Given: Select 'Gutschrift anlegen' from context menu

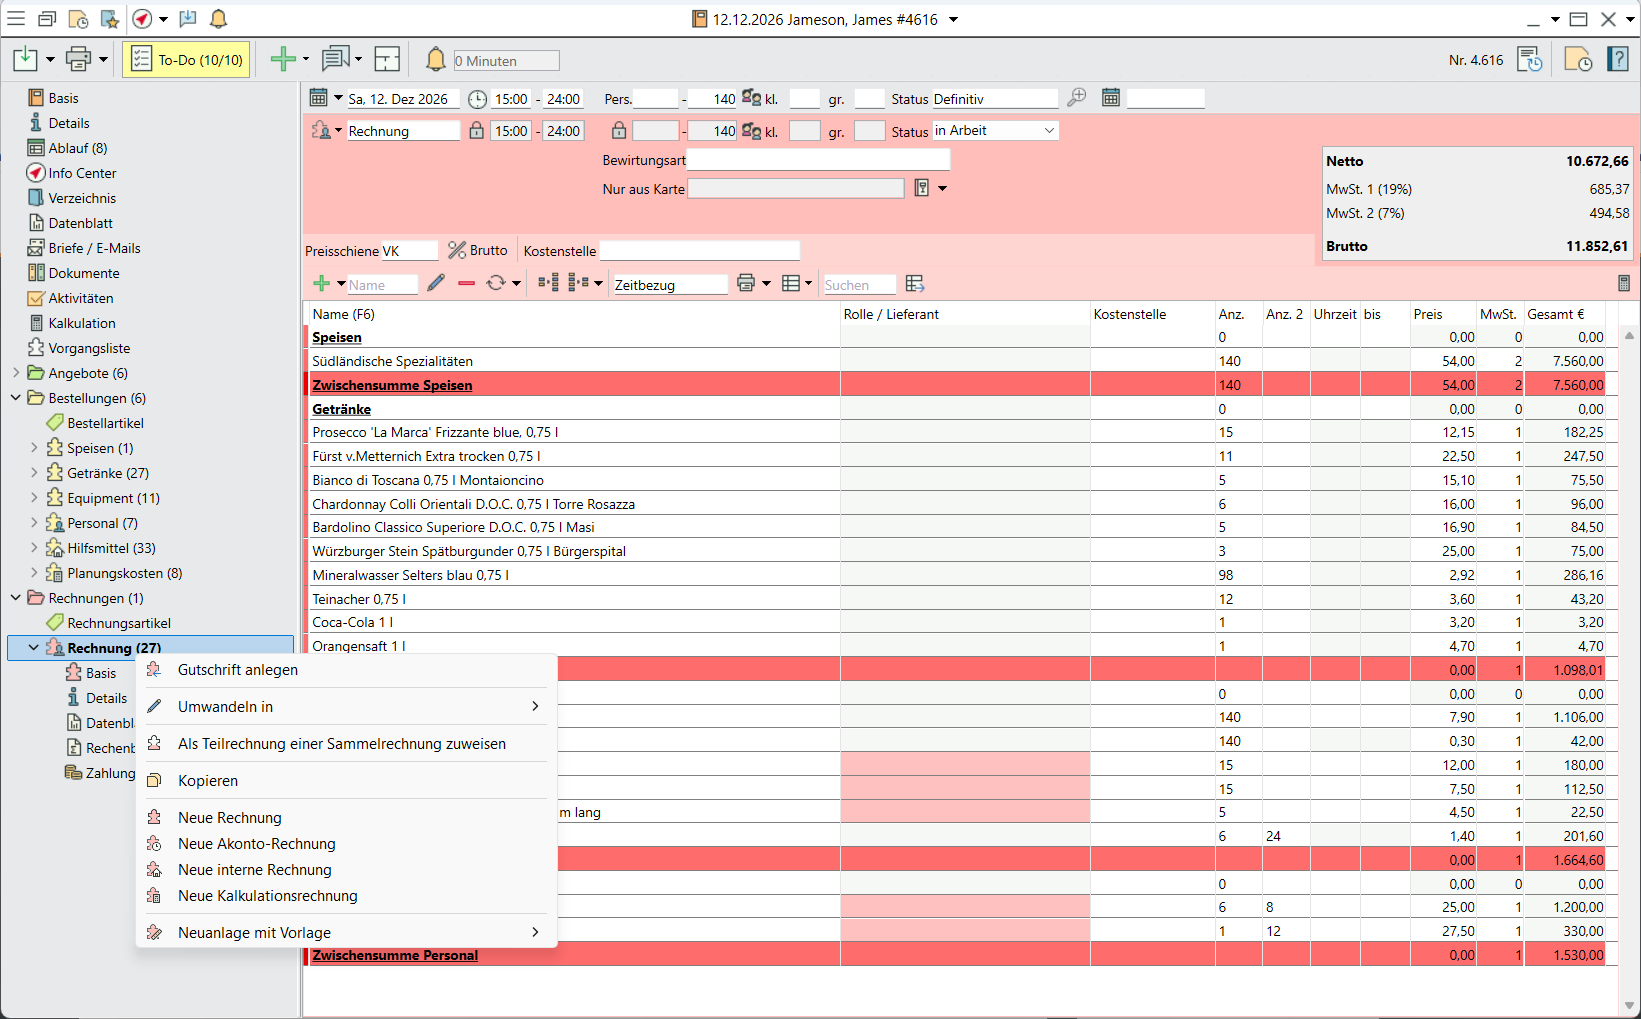Looking at the screenshot, I should coord(238,670).
